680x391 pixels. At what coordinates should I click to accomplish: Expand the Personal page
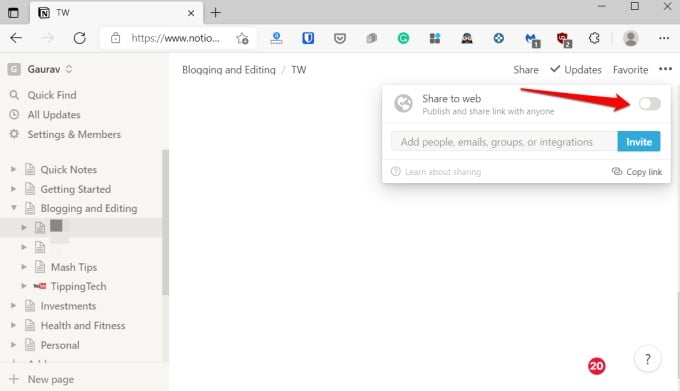click(13, 345)
